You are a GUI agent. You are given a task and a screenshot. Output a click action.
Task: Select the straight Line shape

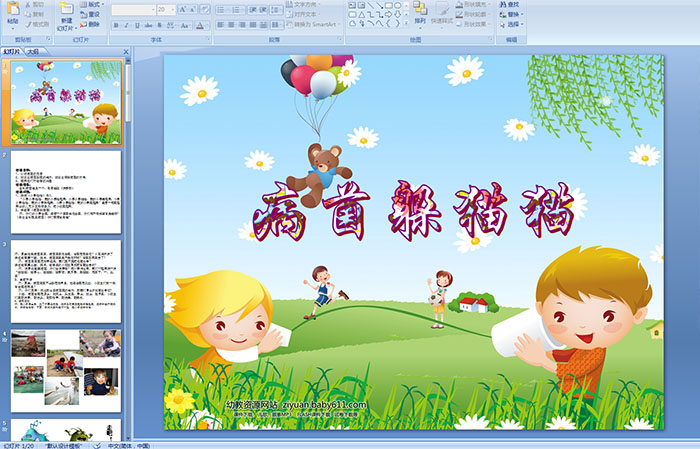tap(370, 5)
